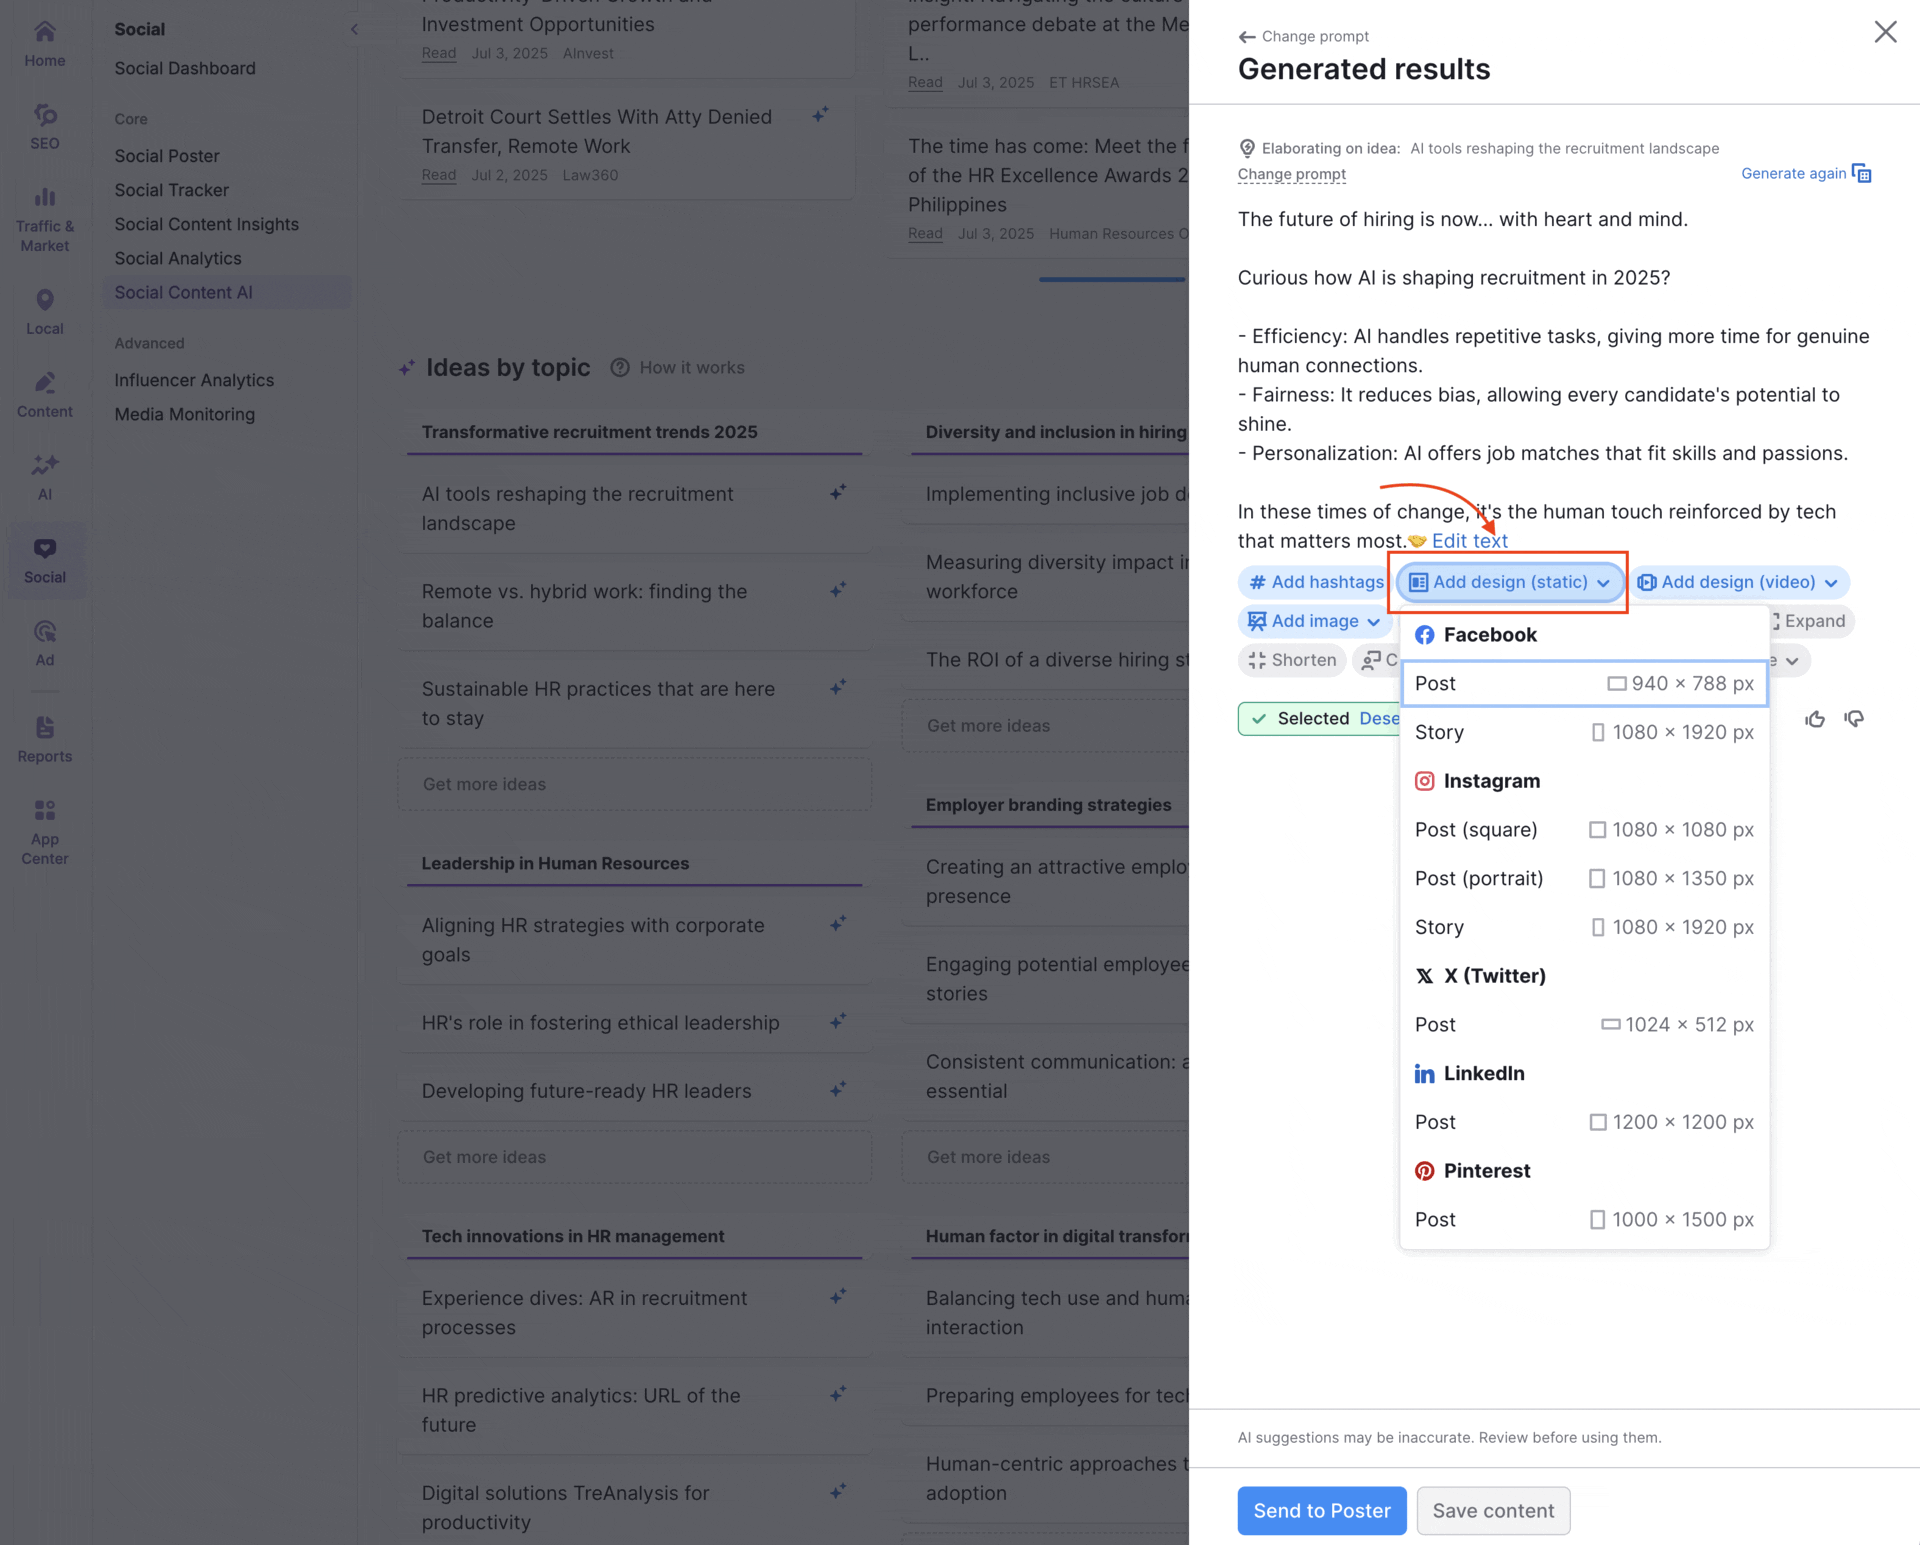Toggle the Add design (static) dropdown
The height and width of the screenshot is (1545, 1920).
(x=1509, y=582)
